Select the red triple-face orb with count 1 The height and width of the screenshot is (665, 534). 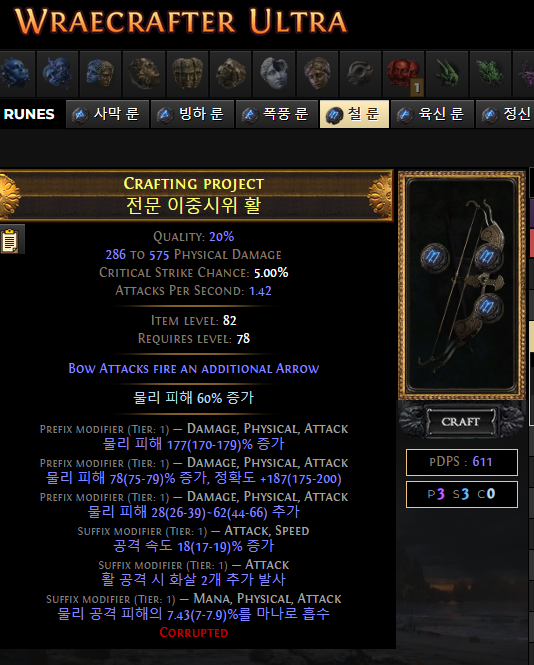coord(403,74)
